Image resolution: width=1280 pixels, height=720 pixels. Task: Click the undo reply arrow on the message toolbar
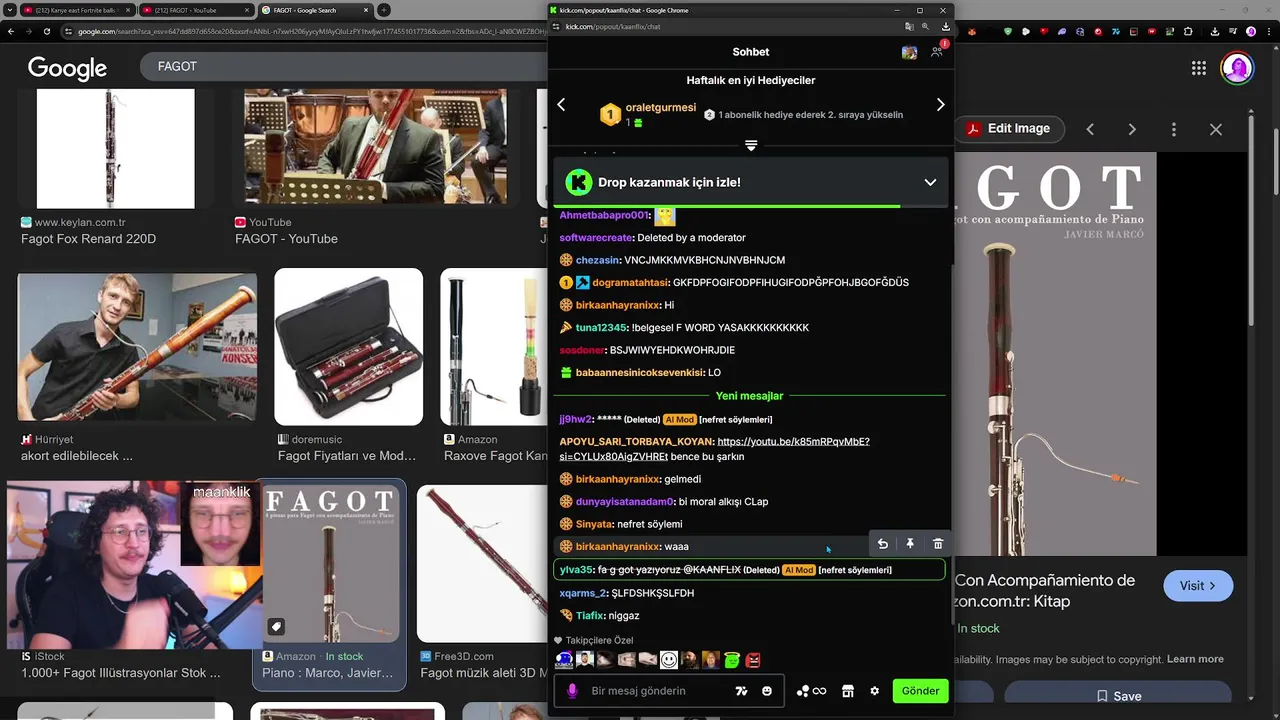coord(883,544)
